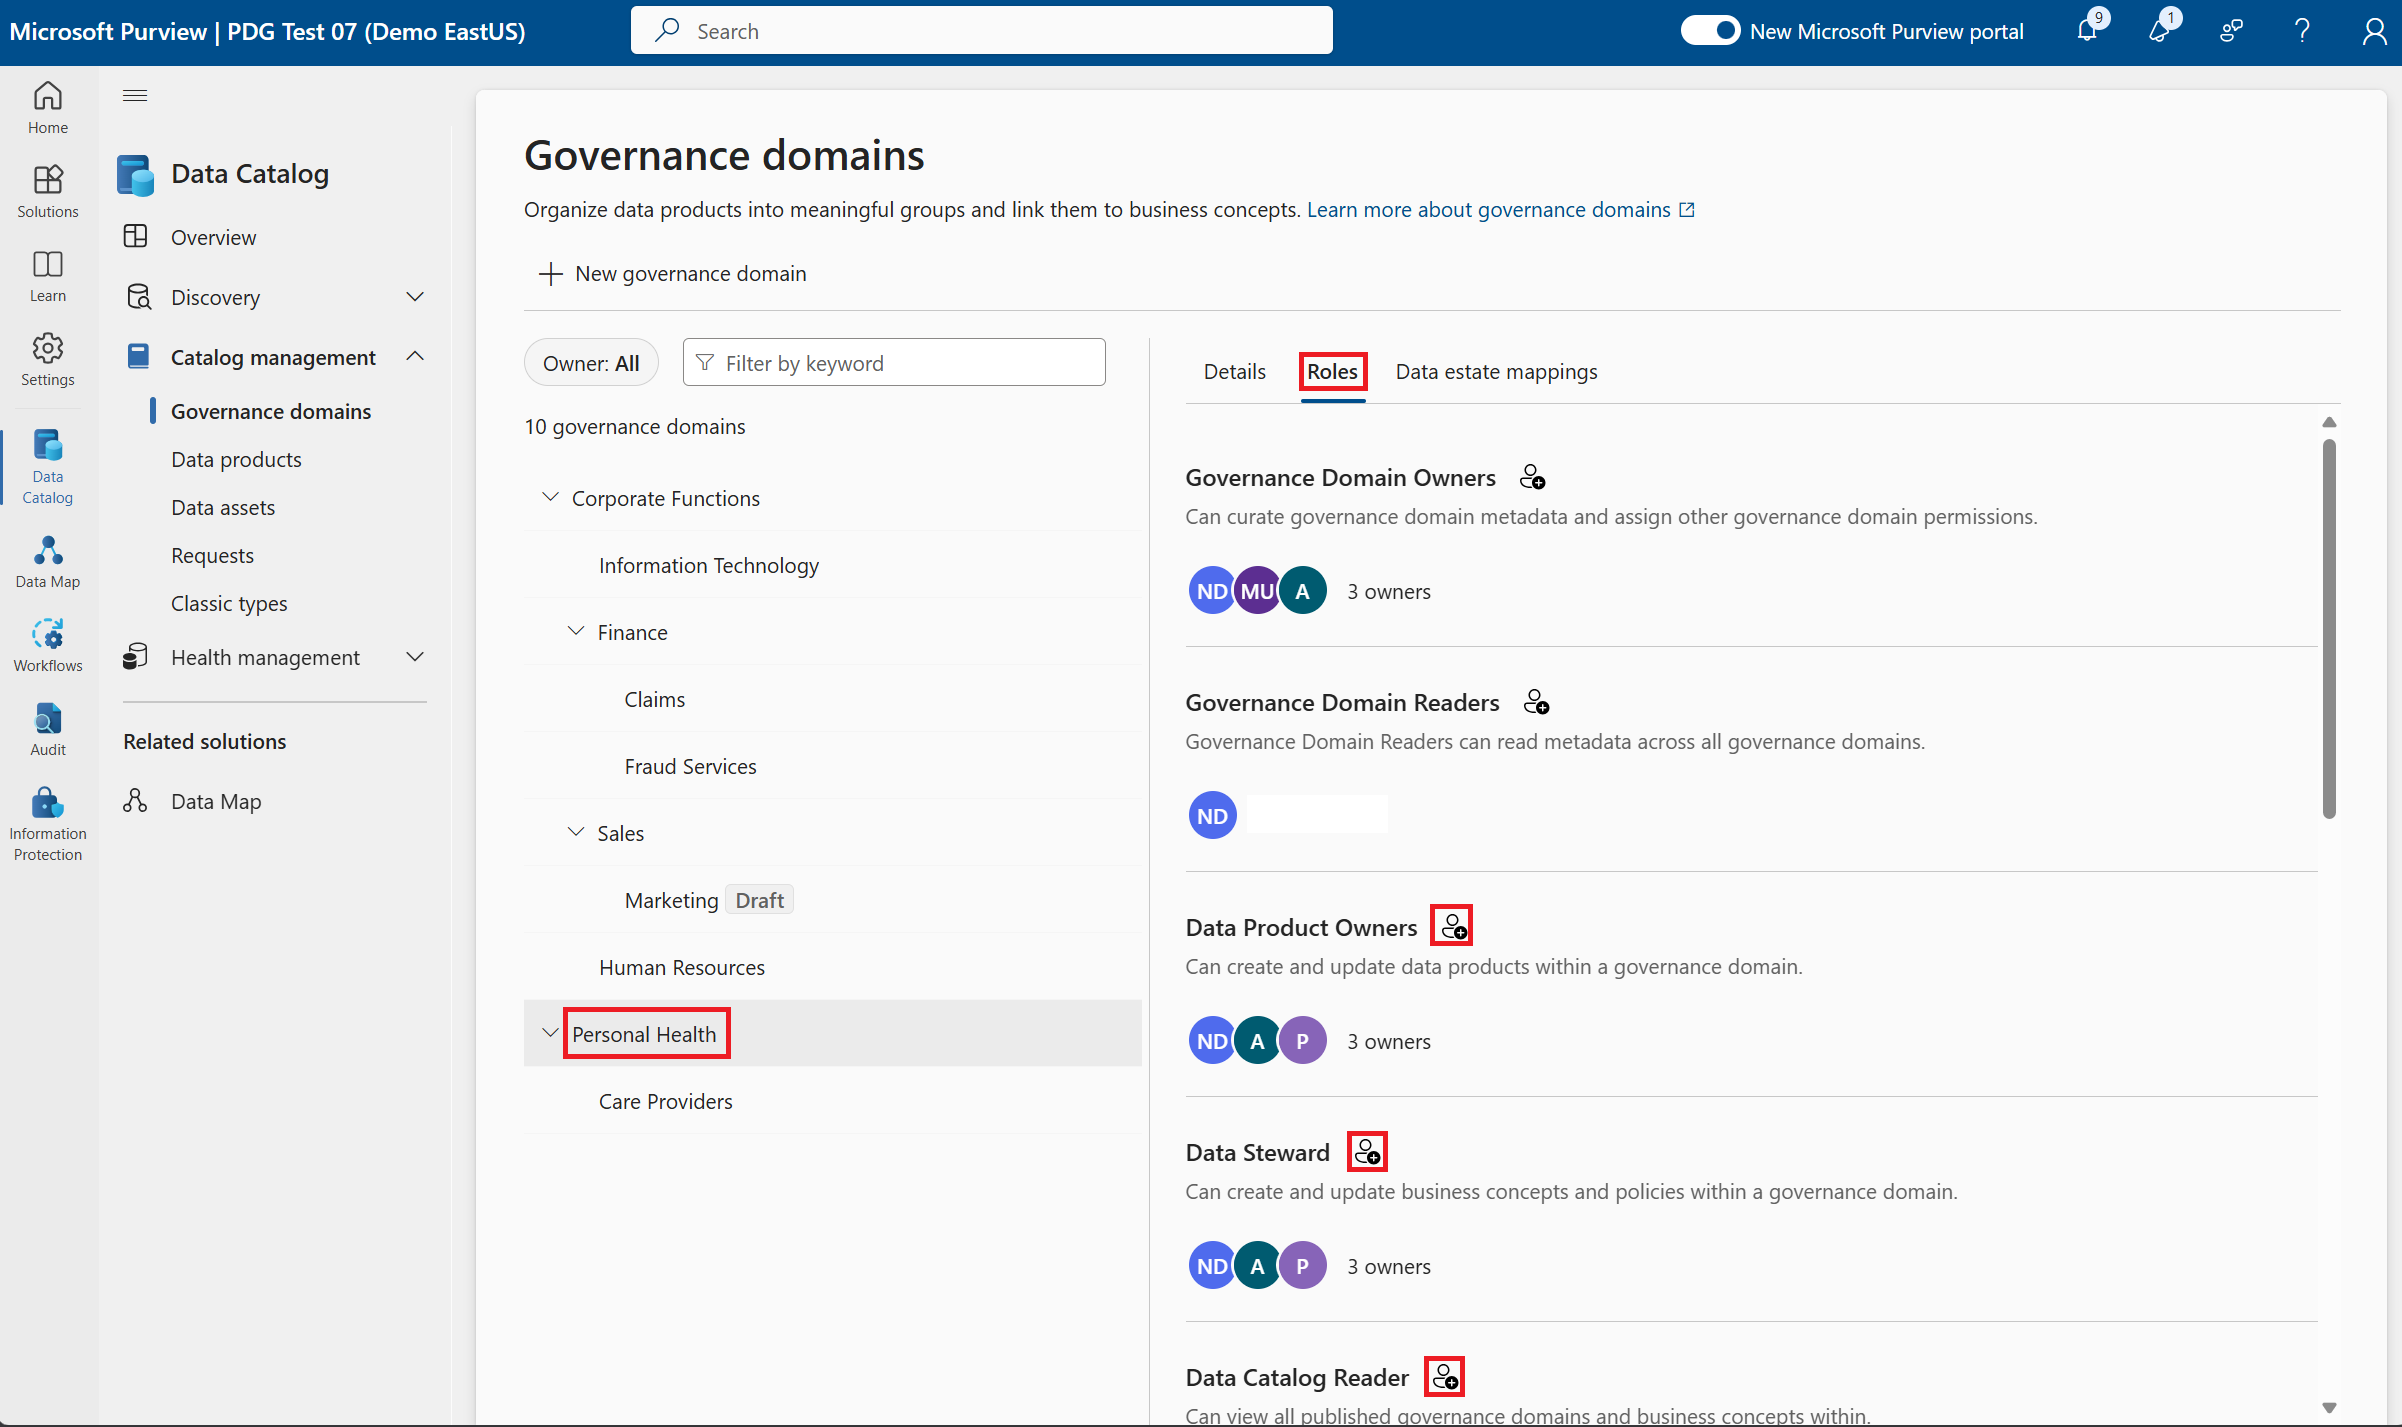
Task: Click the Data Catalog icon in sidebar
Action: pyautogui.click(x=46, y=460)
